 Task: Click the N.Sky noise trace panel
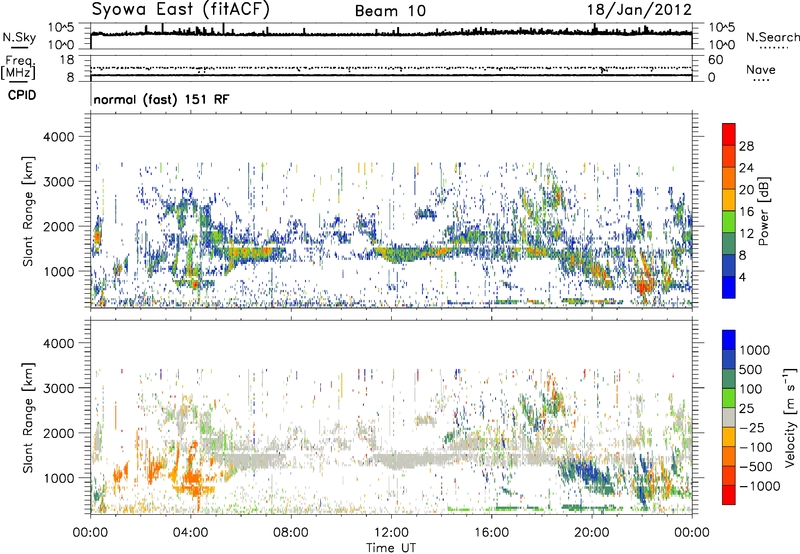tap(391, 36)
